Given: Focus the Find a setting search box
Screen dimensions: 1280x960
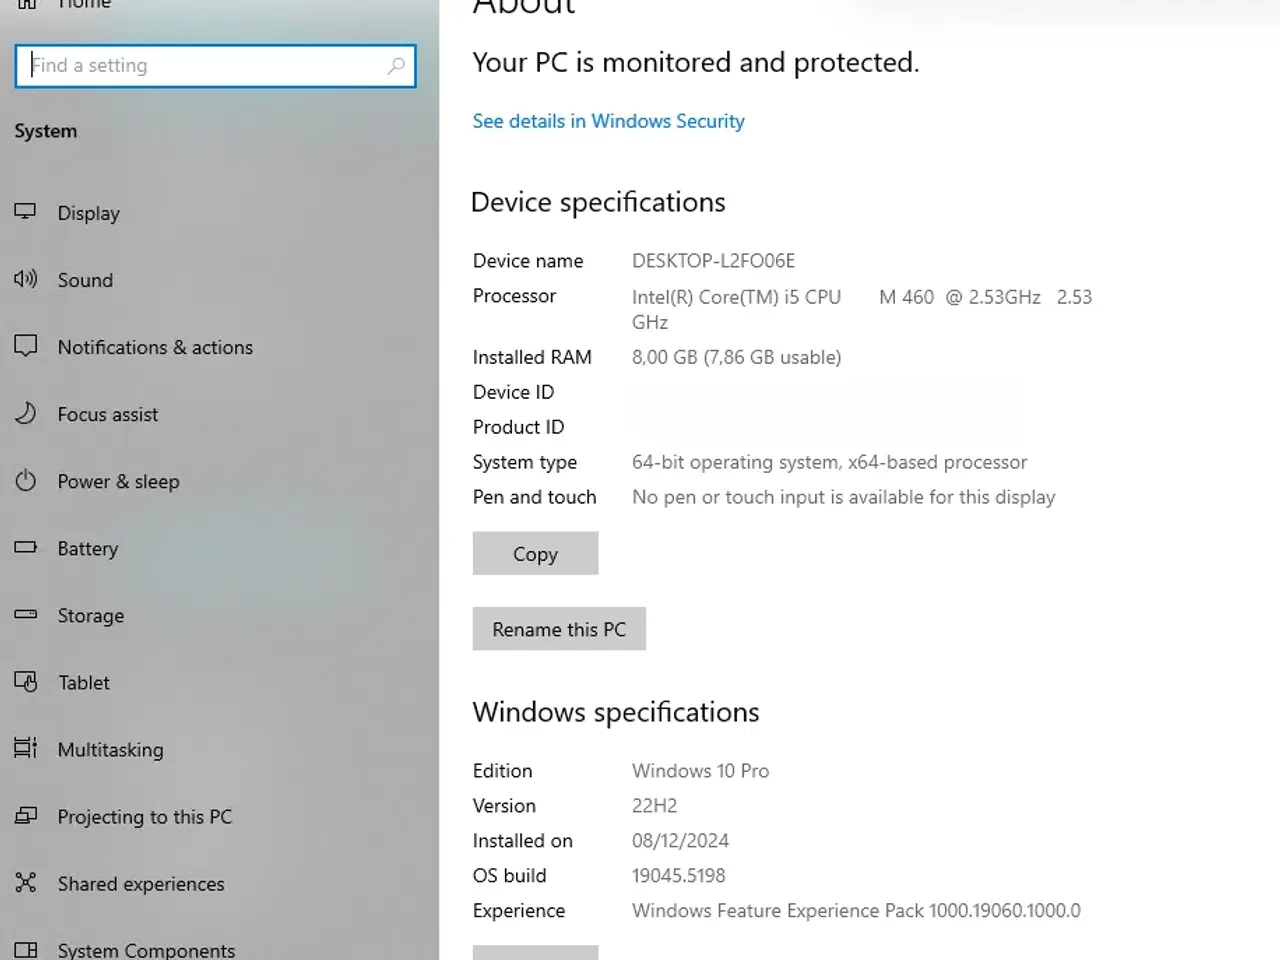Looking at the screenshot, I should tap(215, 66).
